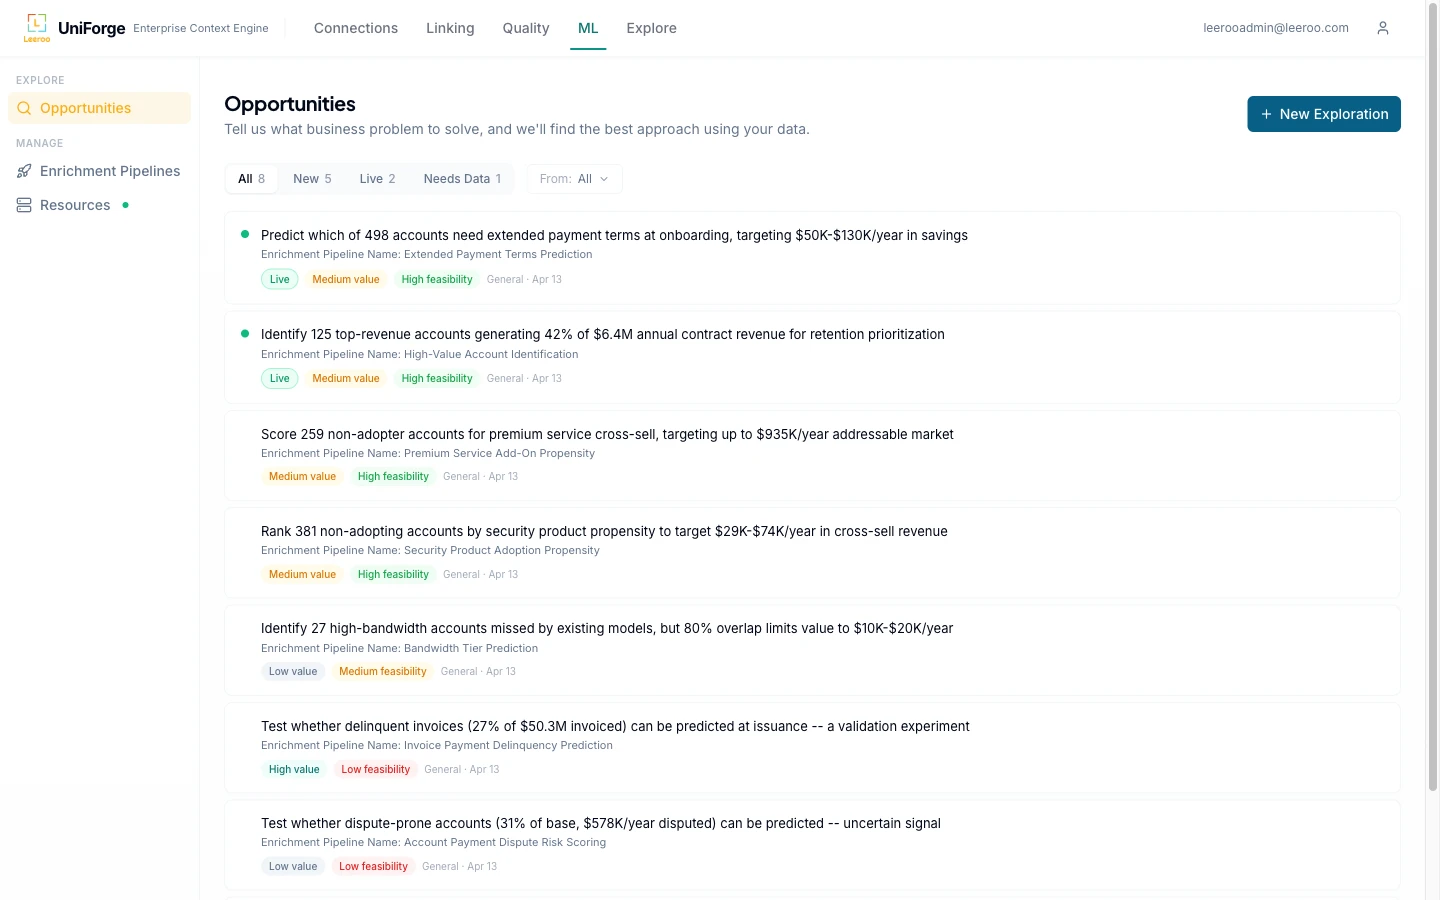Viewport: 1440px width, 900px height.
Task: Click the vertical page scrollbar
Action: pos(1432,400)
